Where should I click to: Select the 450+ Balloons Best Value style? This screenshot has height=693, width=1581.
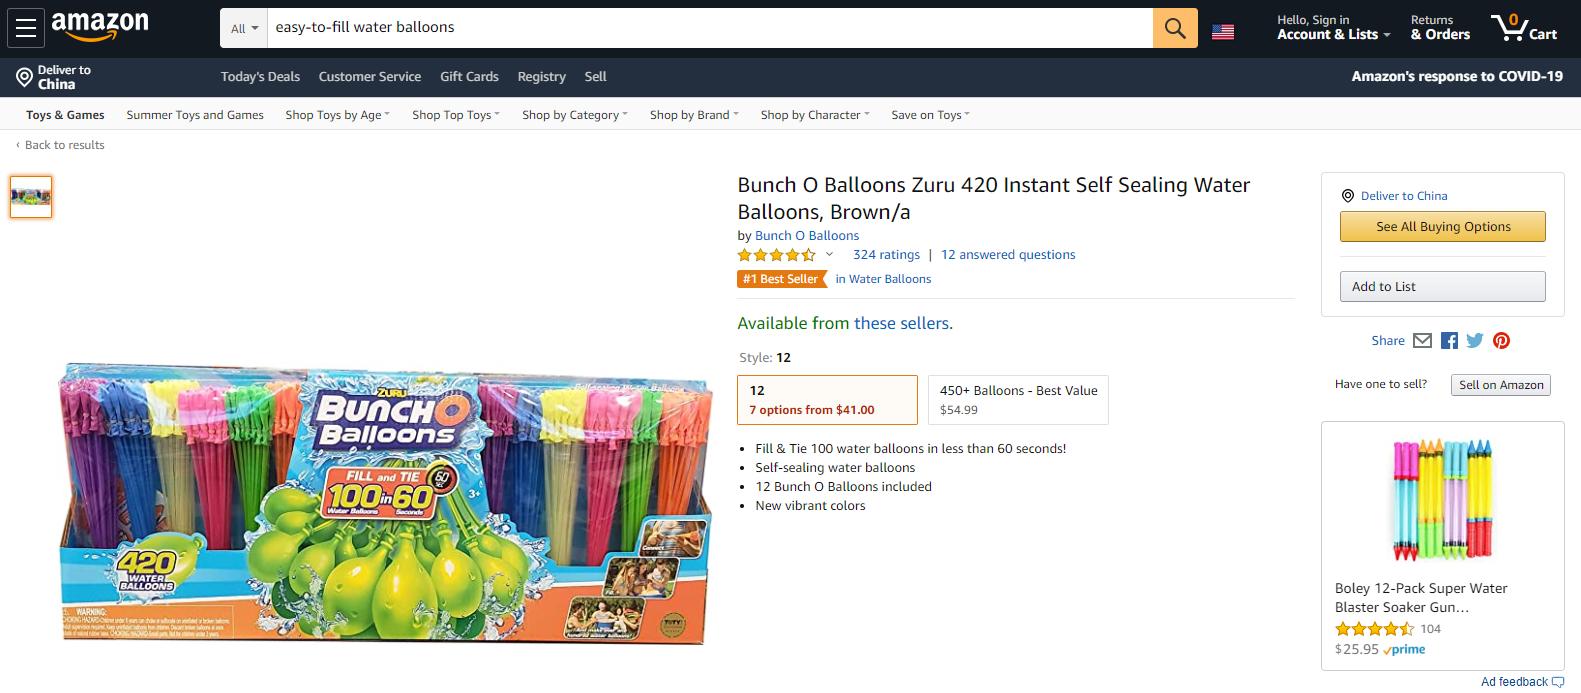pyautogui.click(x=1017, y=399)
